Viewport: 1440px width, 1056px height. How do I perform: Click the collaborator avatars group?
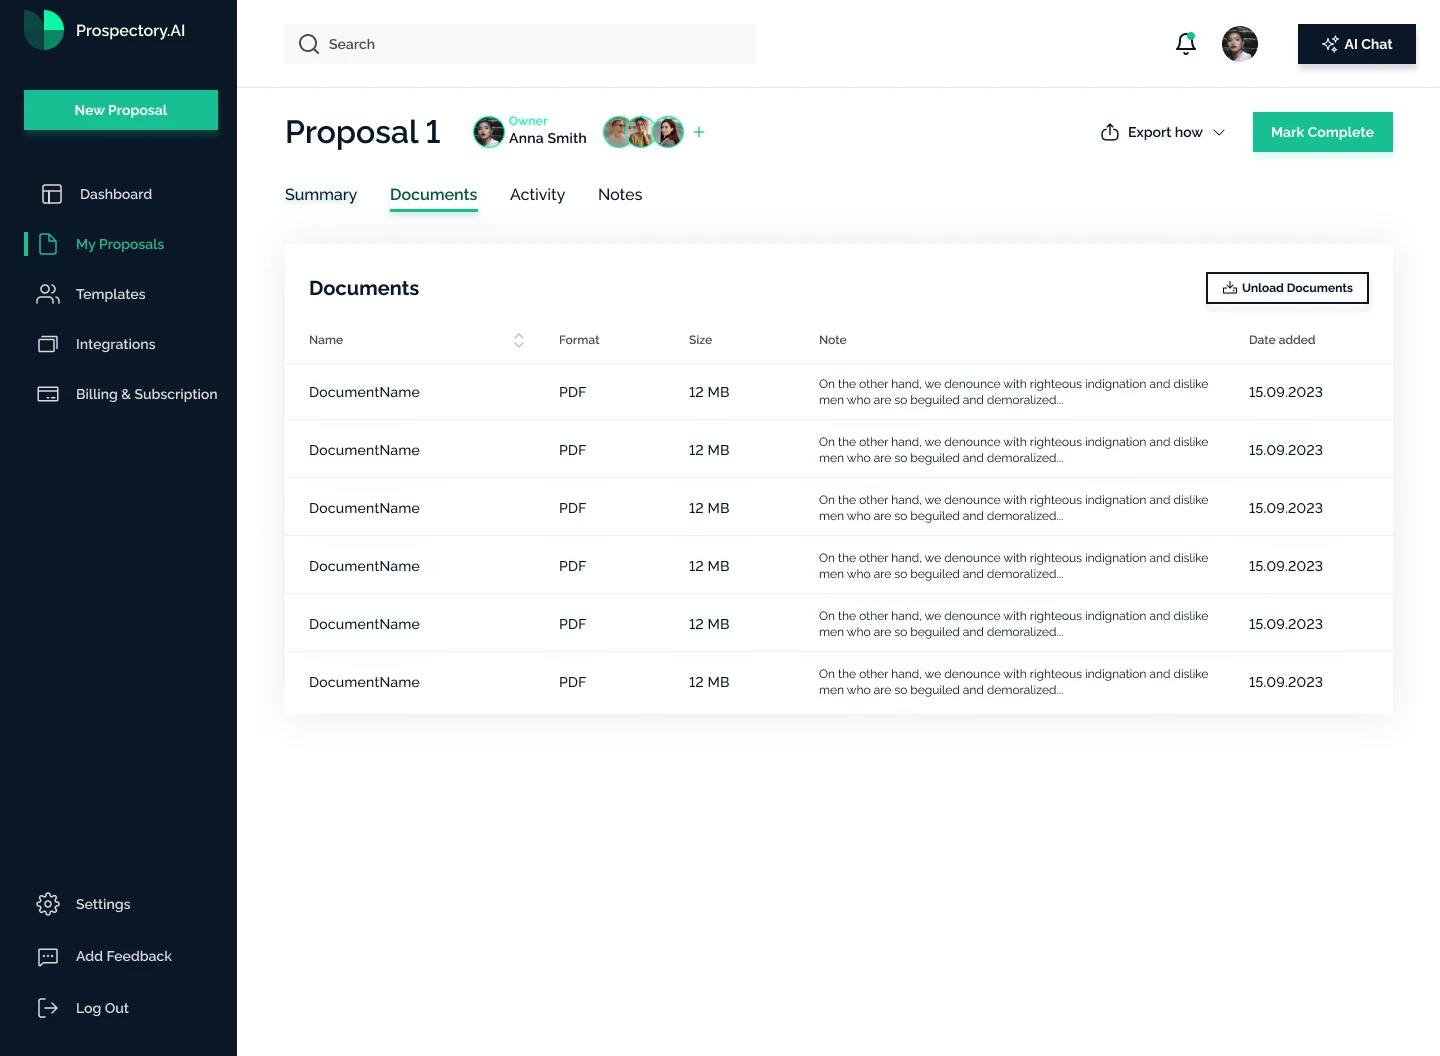(x=643, y=132)
